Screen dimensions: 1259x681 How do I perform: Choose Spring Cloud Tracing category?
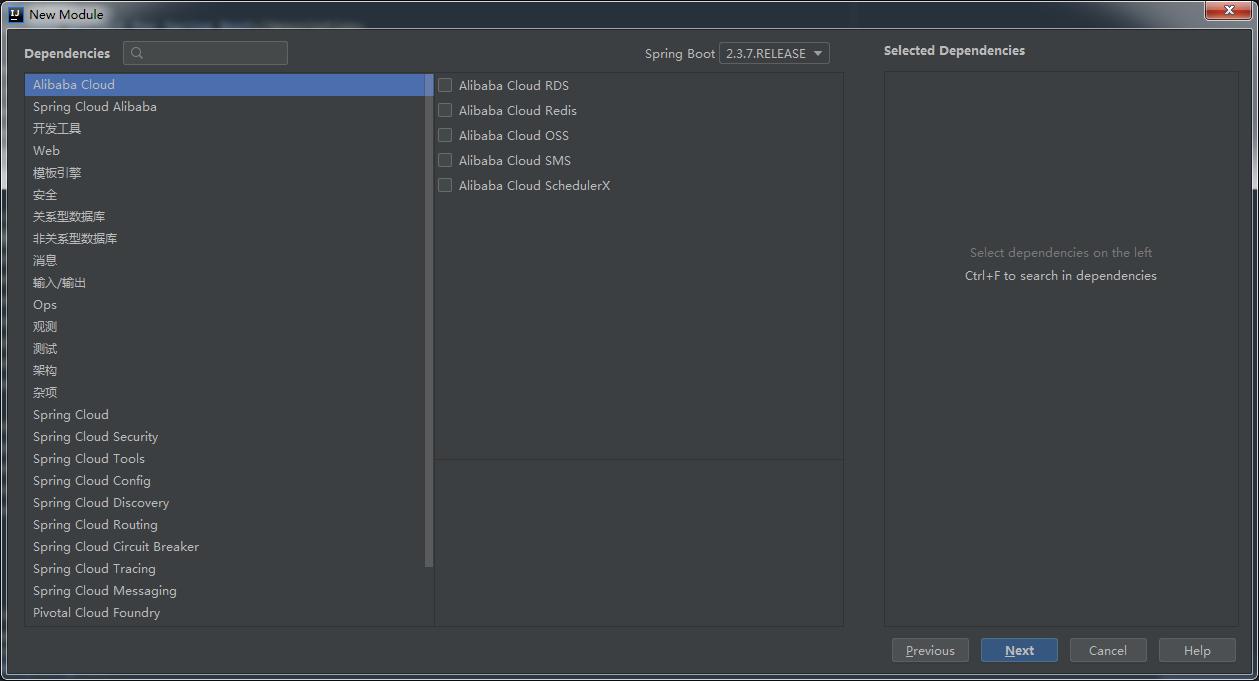[225, 569]
